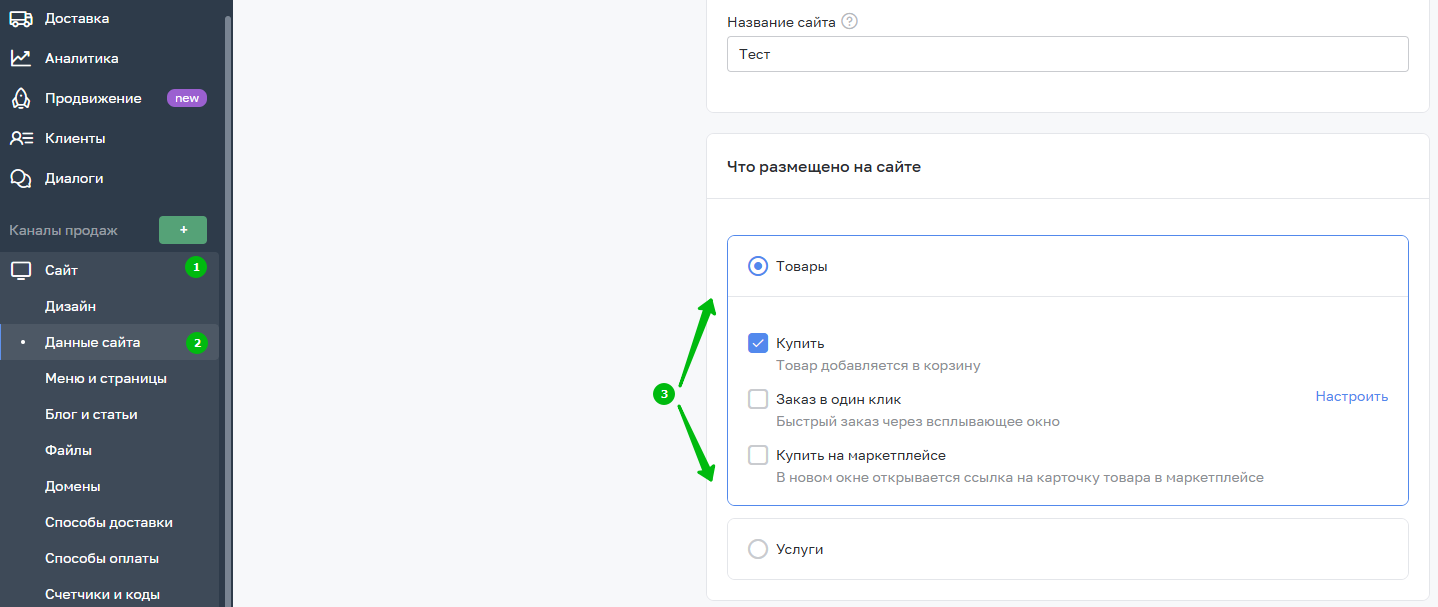The width and height of the screenshot is (1438, 607).
Task: Click help icon next to Название сайта
Action: 849,21
